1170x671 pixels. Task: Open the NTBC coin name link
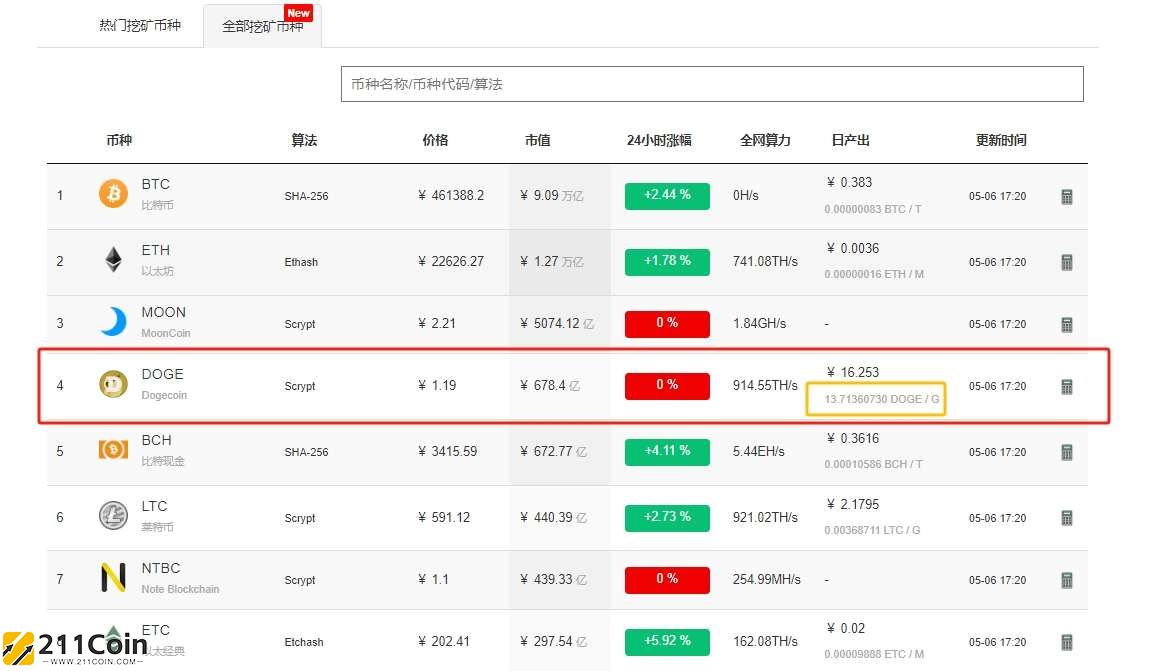[161, 568]
